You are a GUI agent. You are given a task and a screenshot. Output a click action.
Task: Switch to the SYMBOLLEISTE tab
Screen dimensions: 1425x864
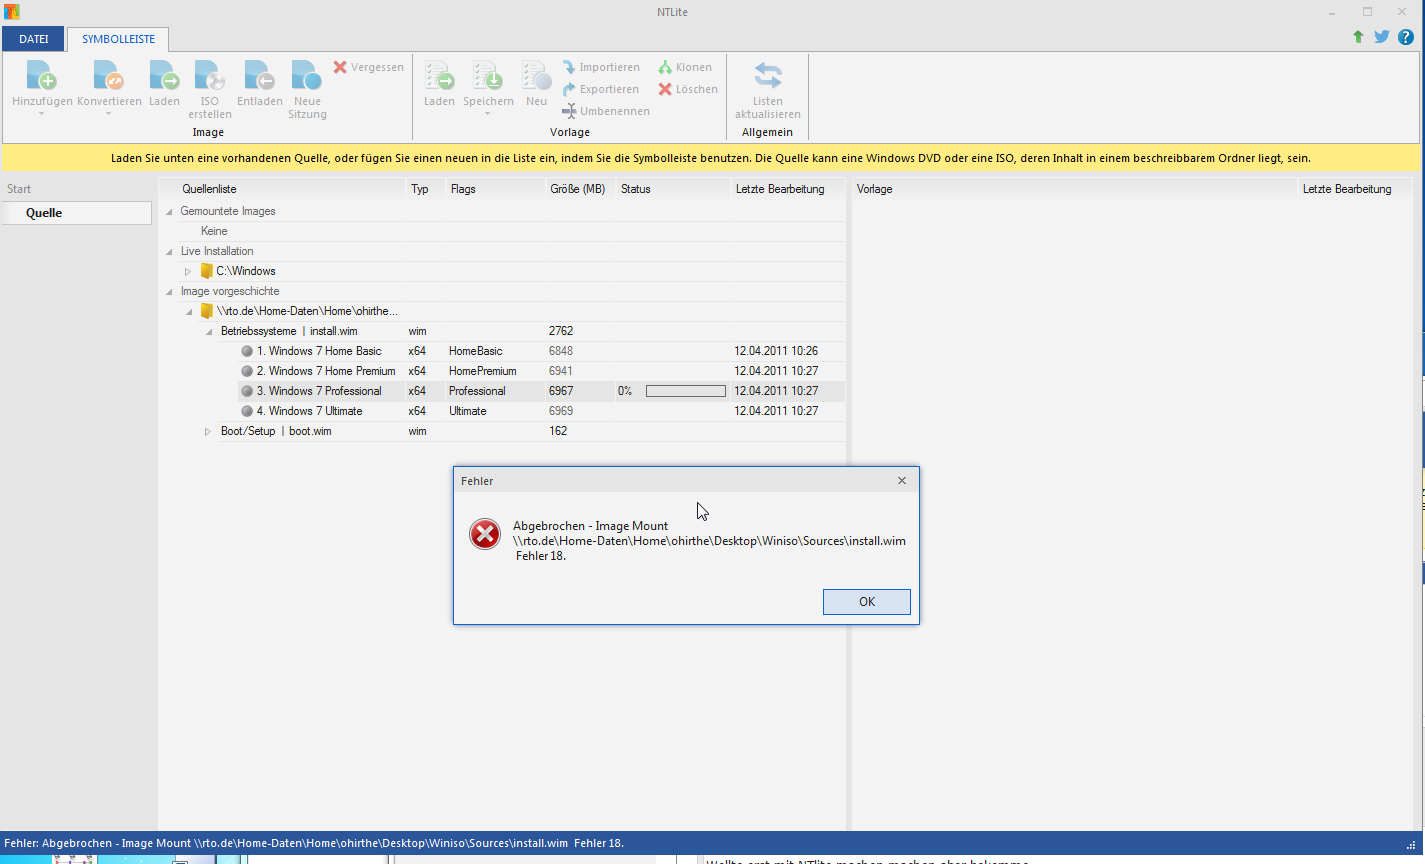pyautogui.click(x=118, y=39)
